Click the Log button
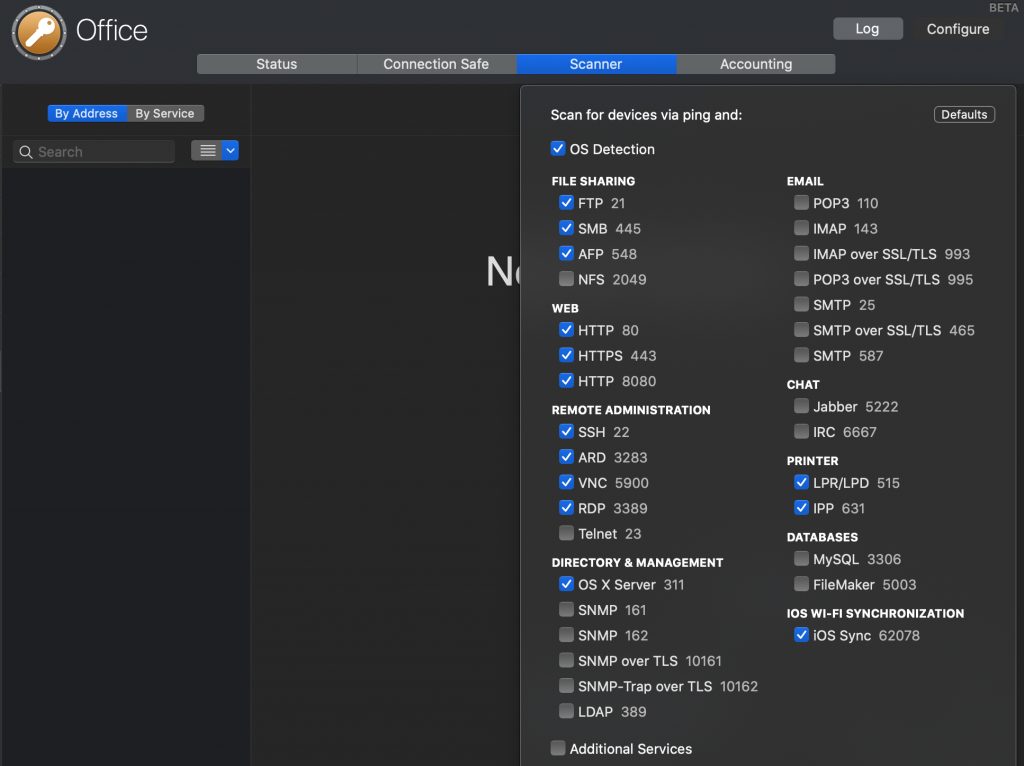The width and height of the screenshot is (1024, 766). click(x=867, y=29)
